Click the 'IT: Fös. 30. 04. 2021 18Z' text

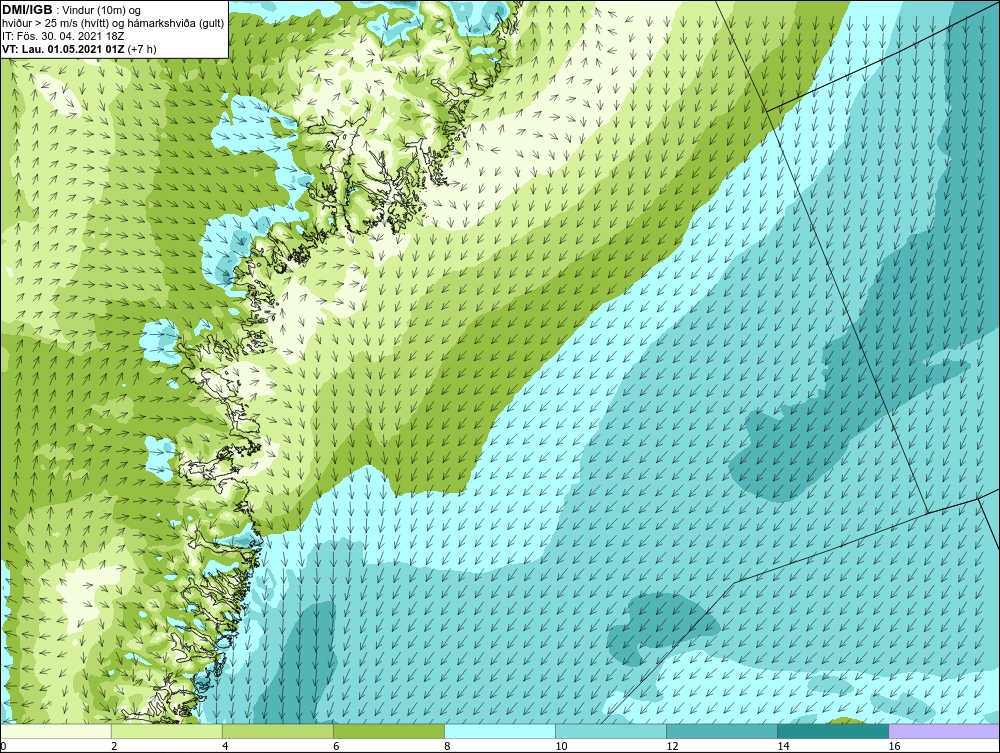63,36
